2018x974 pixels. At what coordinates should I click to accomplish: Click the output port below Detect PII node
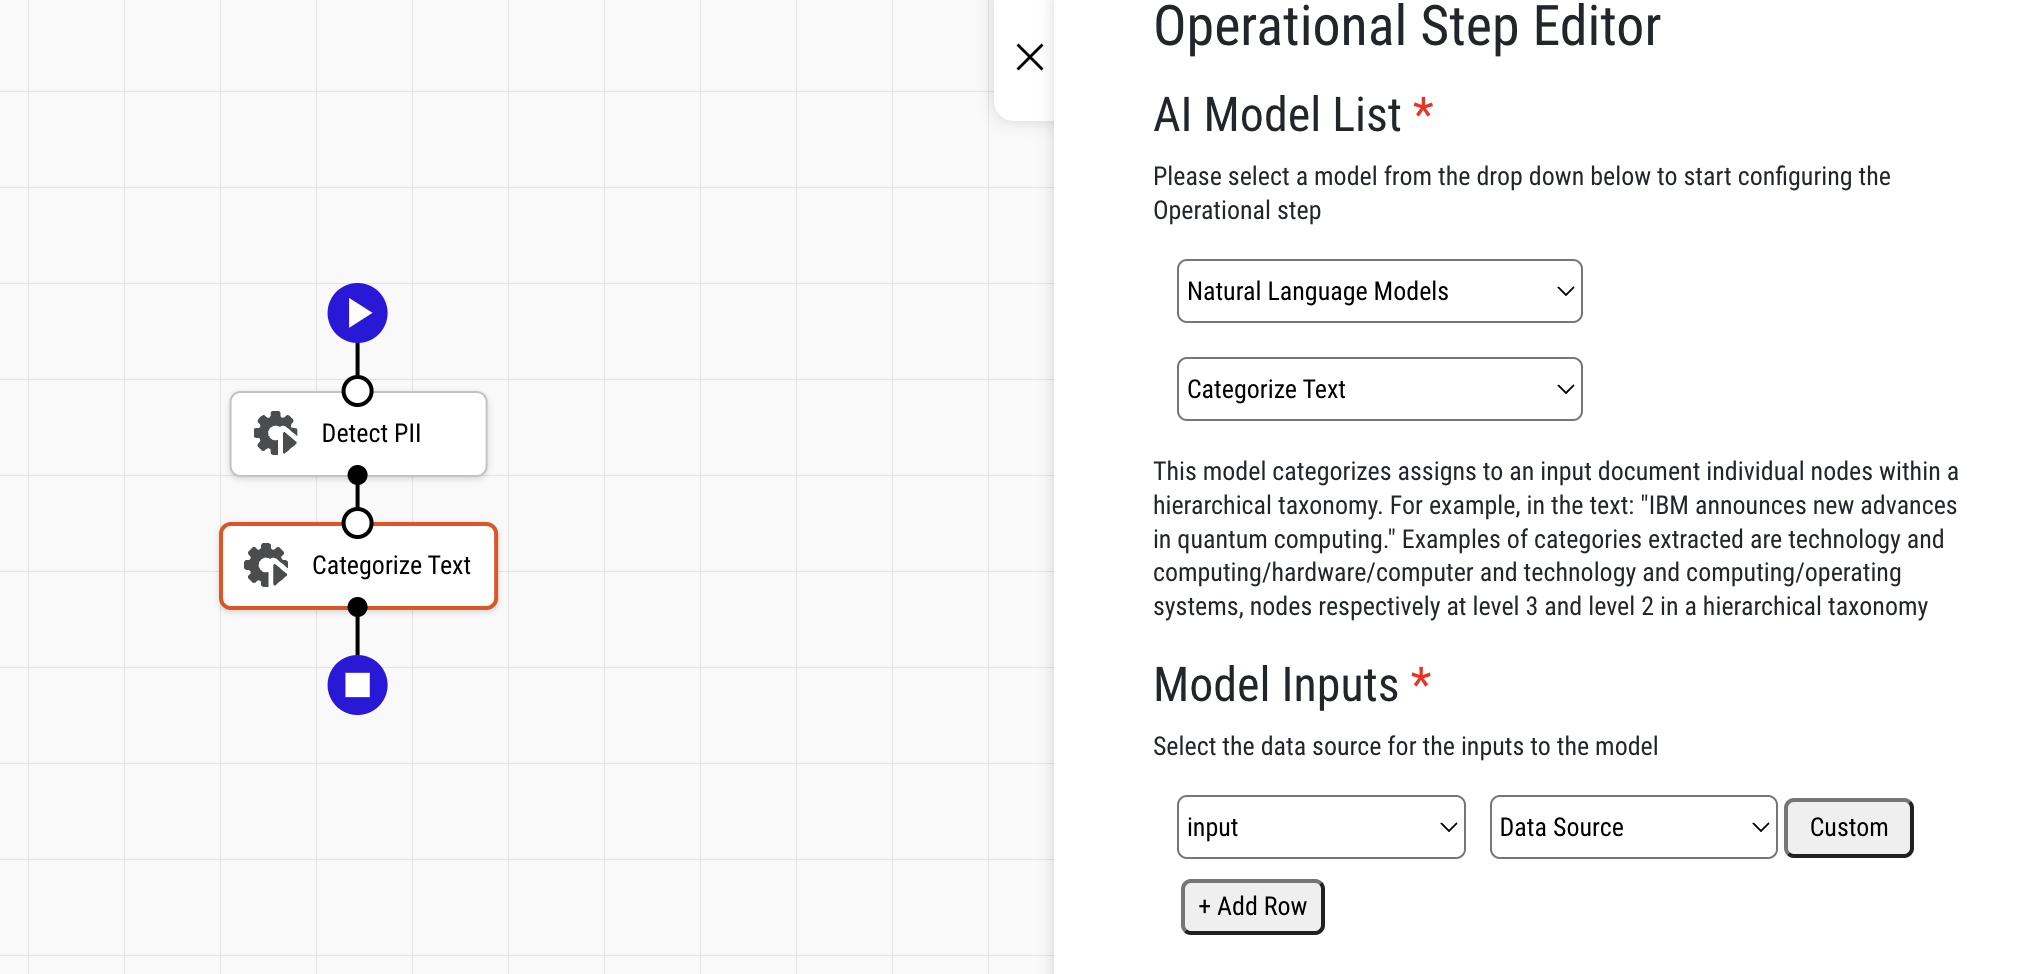(x=357, y=474)
